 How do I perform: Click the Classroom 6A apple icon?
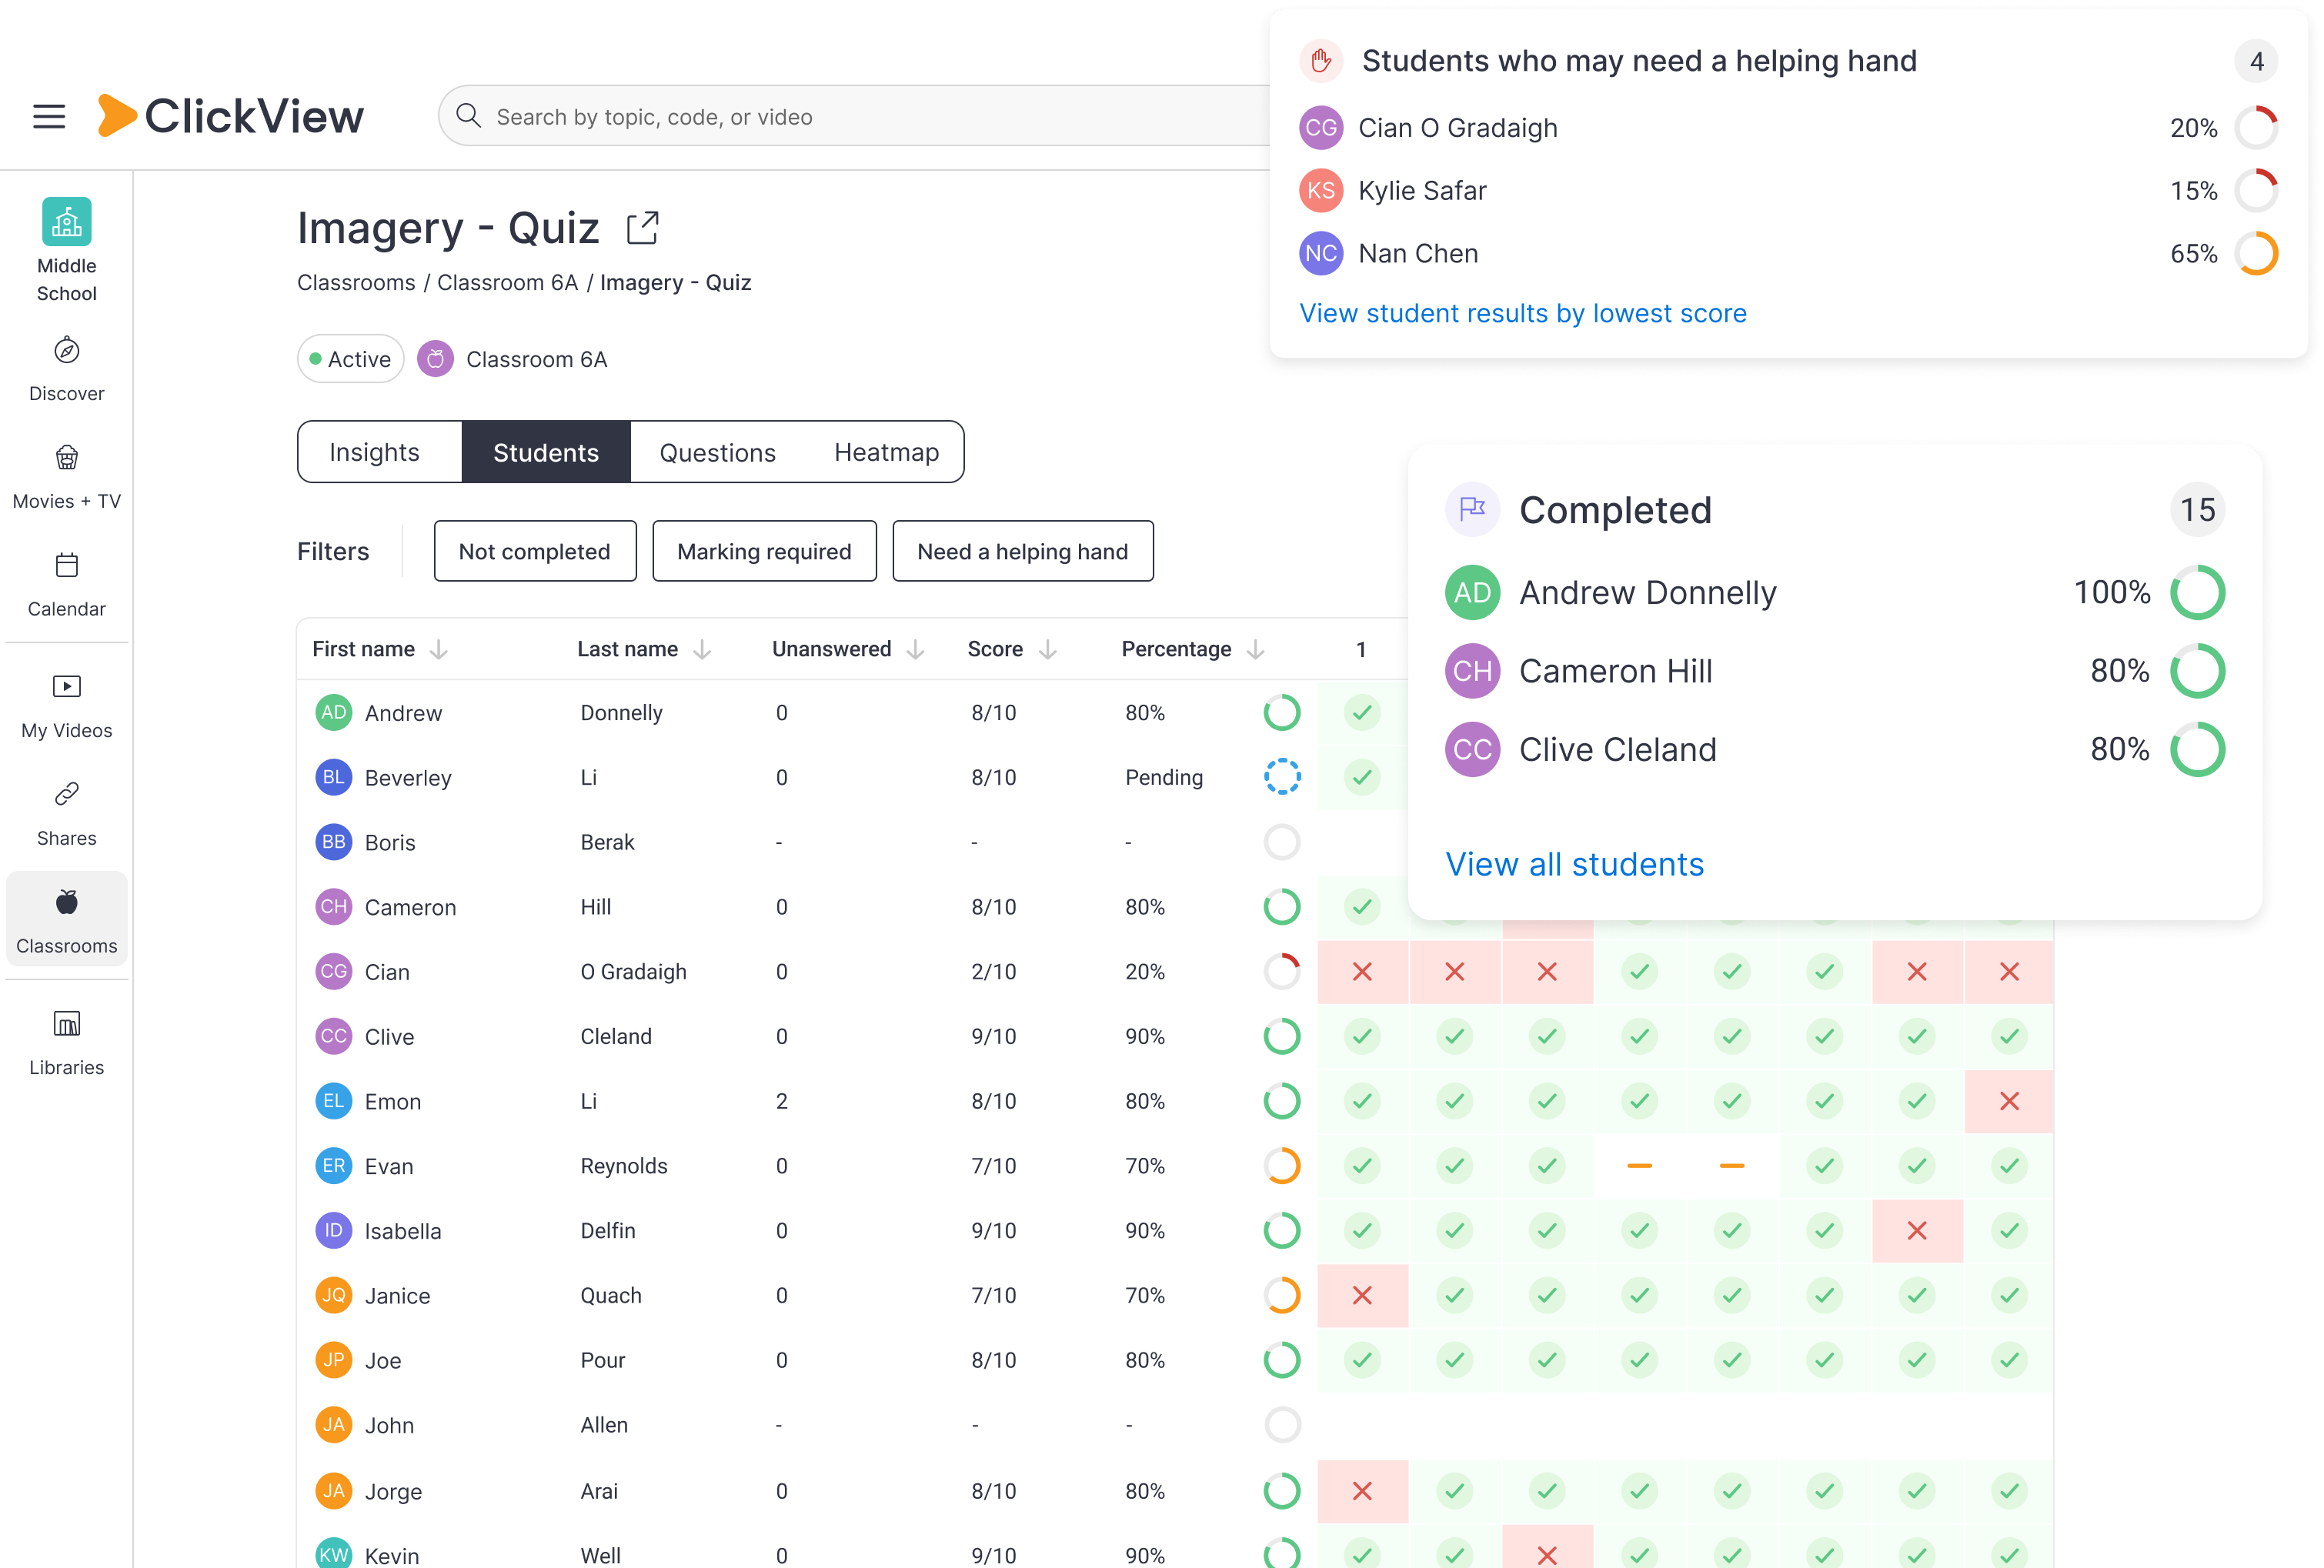tap(435, 359)
